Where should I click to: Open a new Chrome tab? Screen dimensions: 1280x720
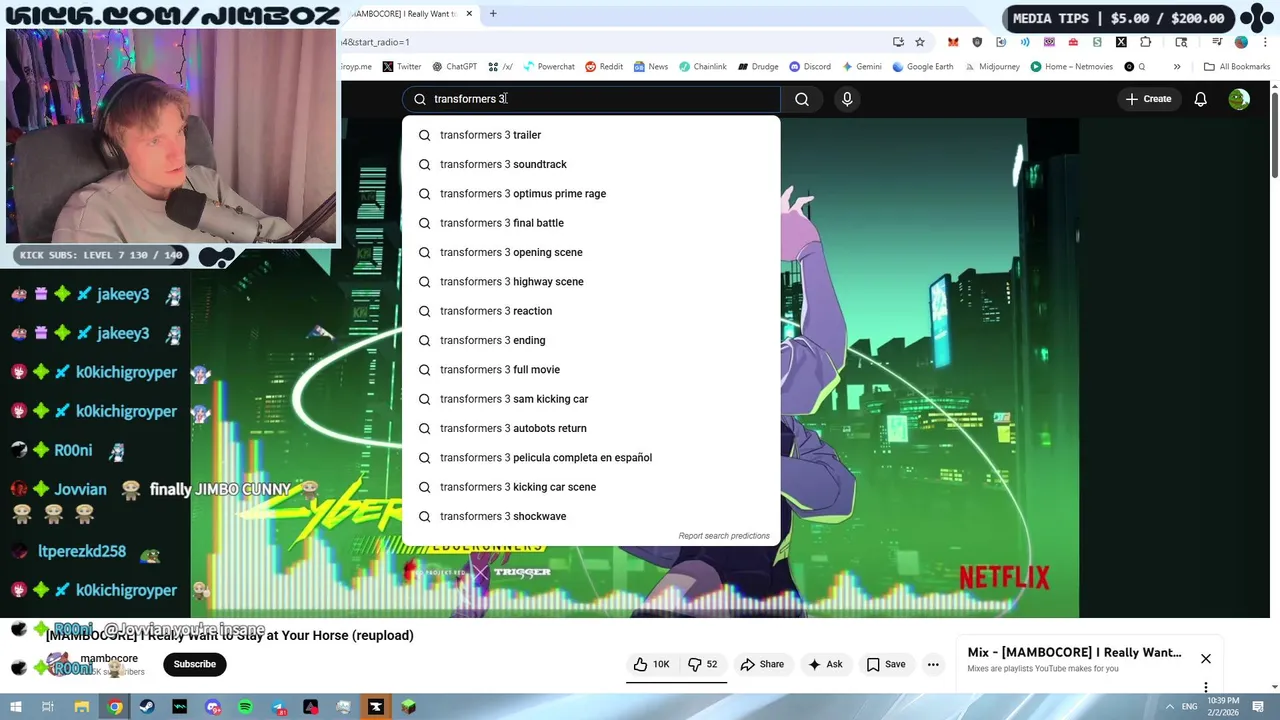pyautogui.click(x=493, y=14)
